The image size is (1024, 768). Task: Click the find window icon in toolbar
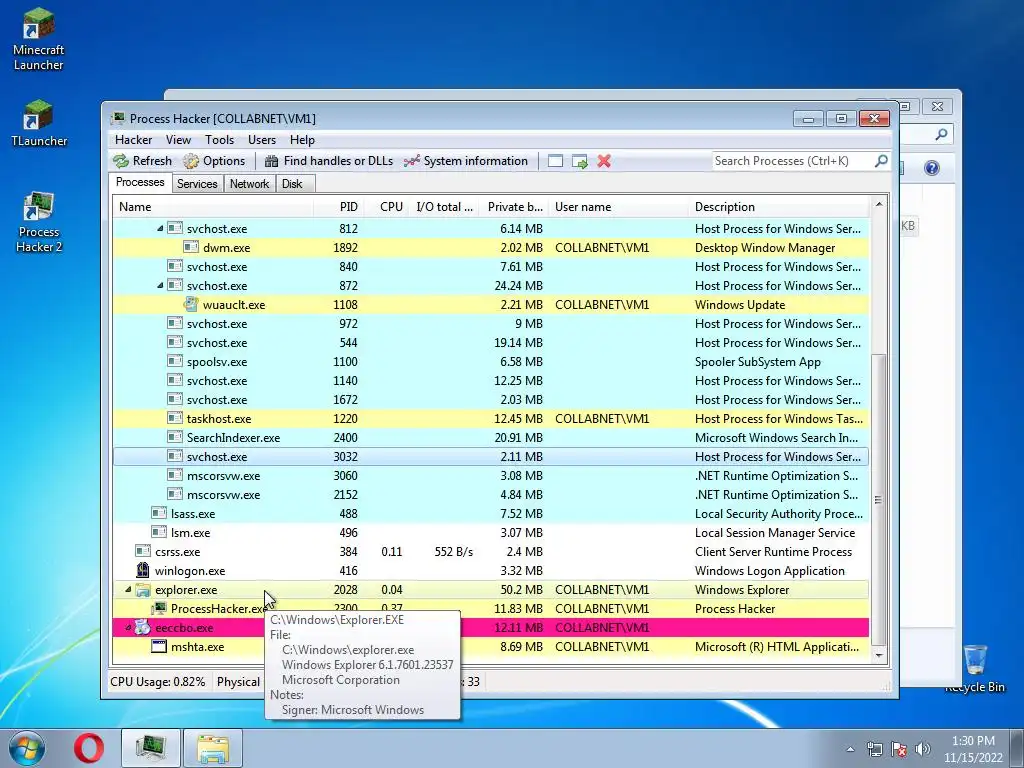[555, 161]
